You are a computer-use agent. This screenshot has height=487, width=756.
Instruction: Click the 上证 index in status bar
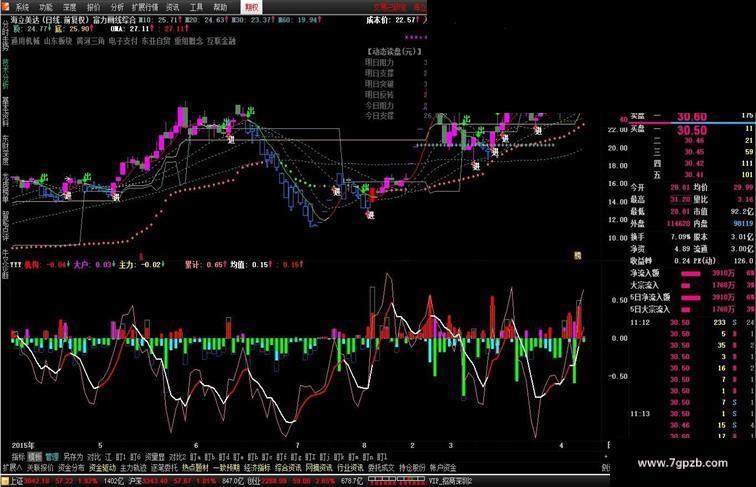(16, 481)
